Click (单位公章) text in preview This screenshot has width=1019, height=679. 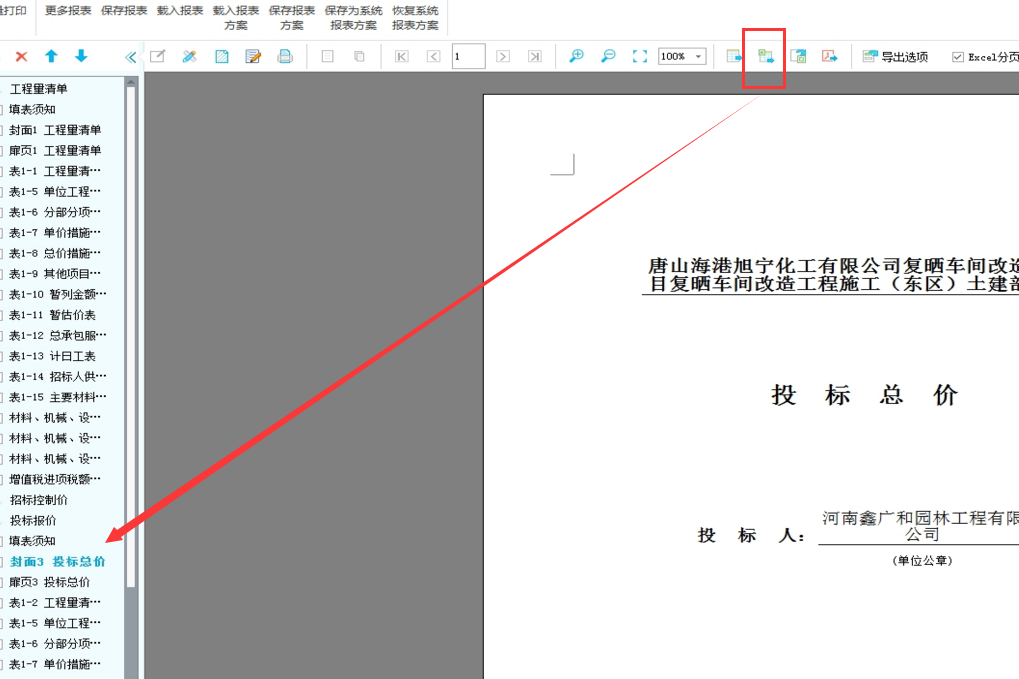click(922, 561)
